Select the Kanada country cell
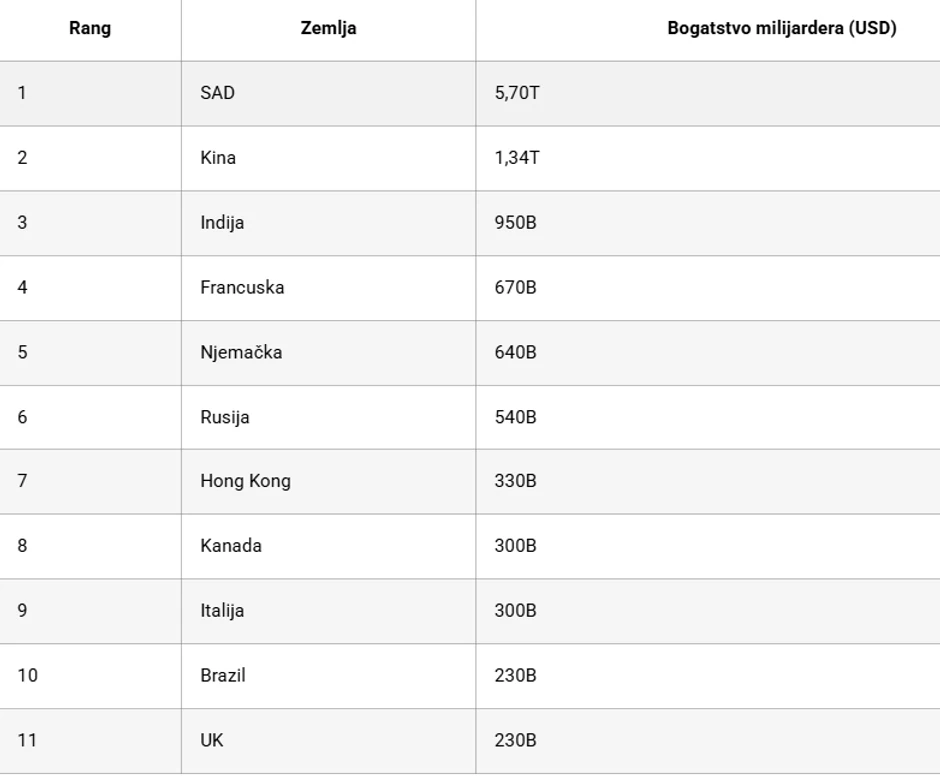940x782 pixels. [231, 546]
